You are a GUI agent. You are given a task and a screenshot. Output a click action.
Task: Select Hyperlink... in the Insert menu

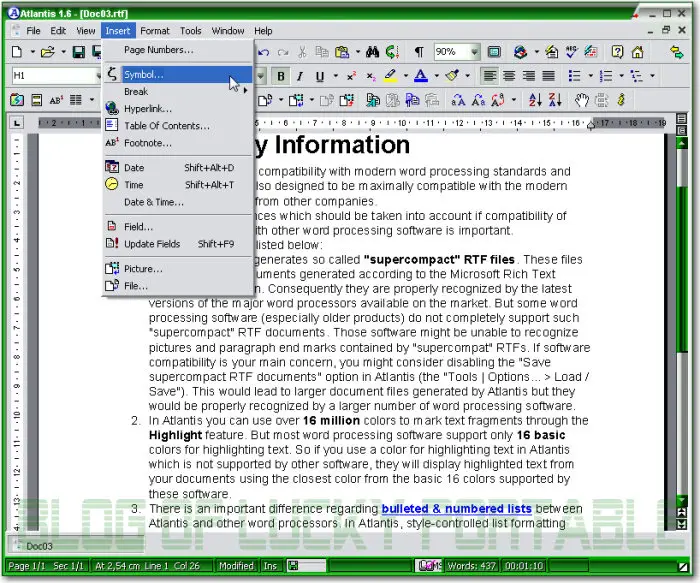click(178, 108)
